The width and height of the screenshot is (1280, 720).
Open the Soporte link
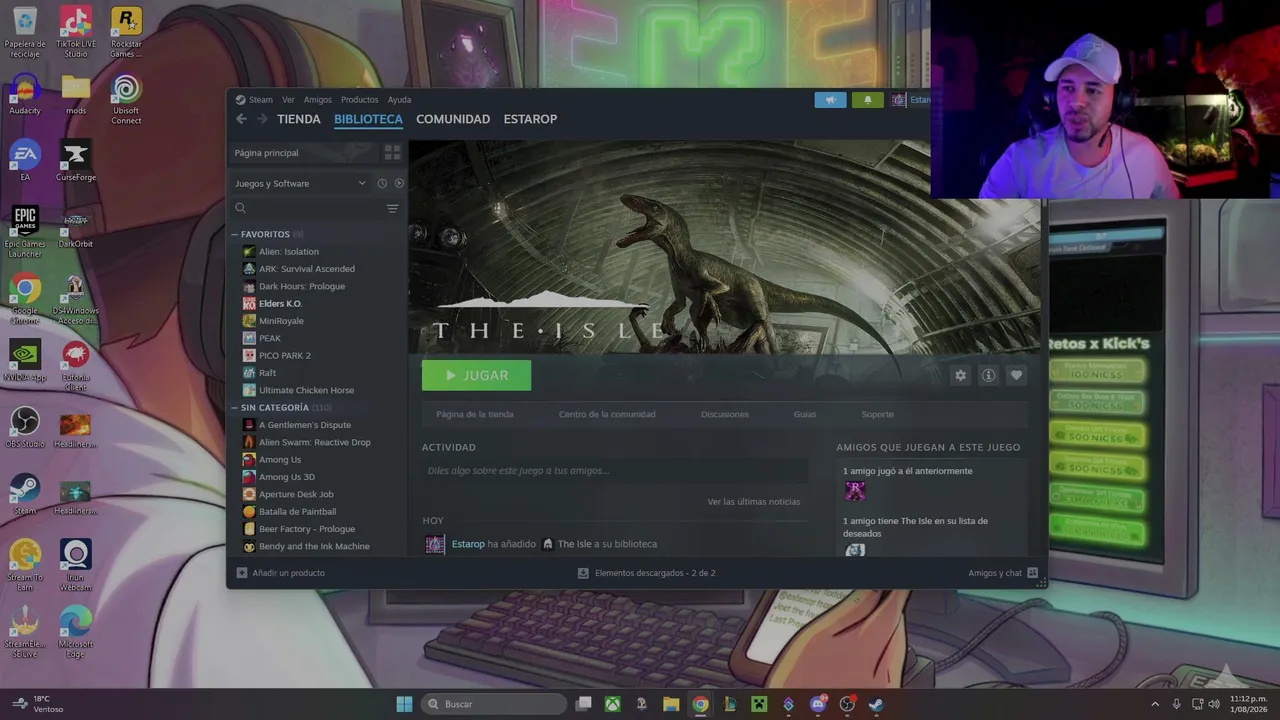[x=878, y=414]
